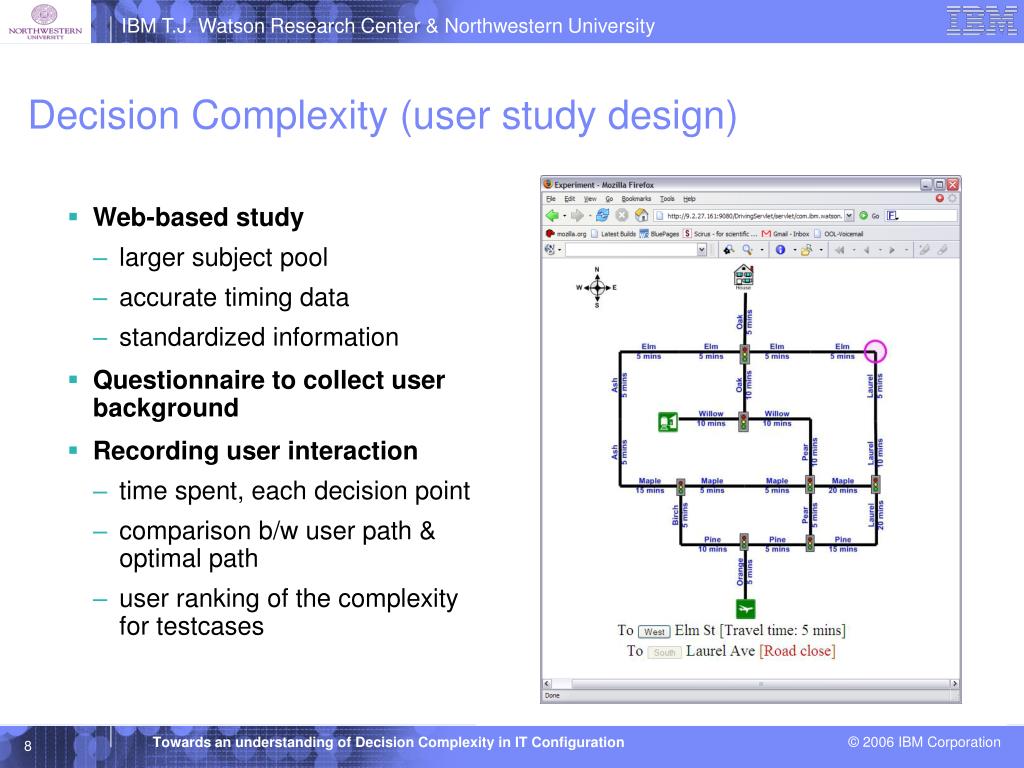Click the magenta circle at Elm and Laurel

click(875, 351)
